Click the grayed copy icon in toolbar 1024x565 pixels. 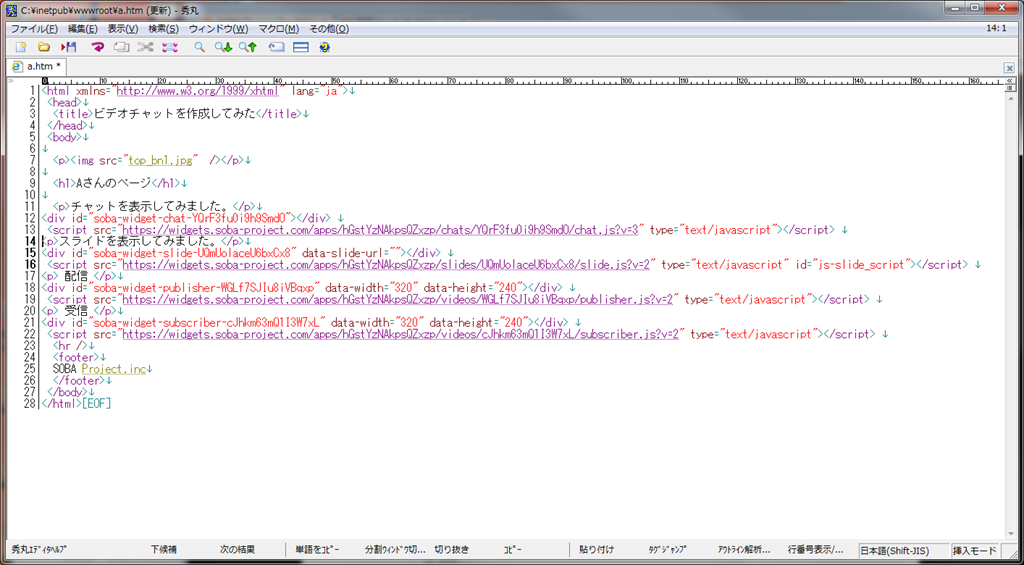[x=121, y=47]
